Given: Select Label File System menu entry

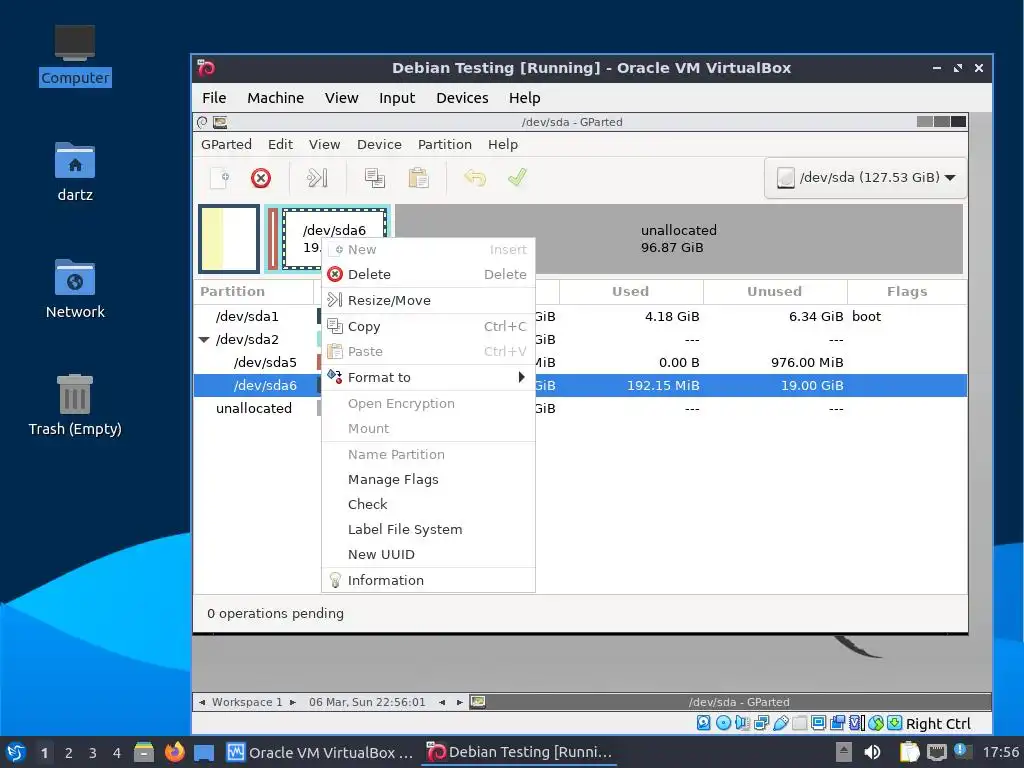Looking at the screenshot, I should [428, 530].
